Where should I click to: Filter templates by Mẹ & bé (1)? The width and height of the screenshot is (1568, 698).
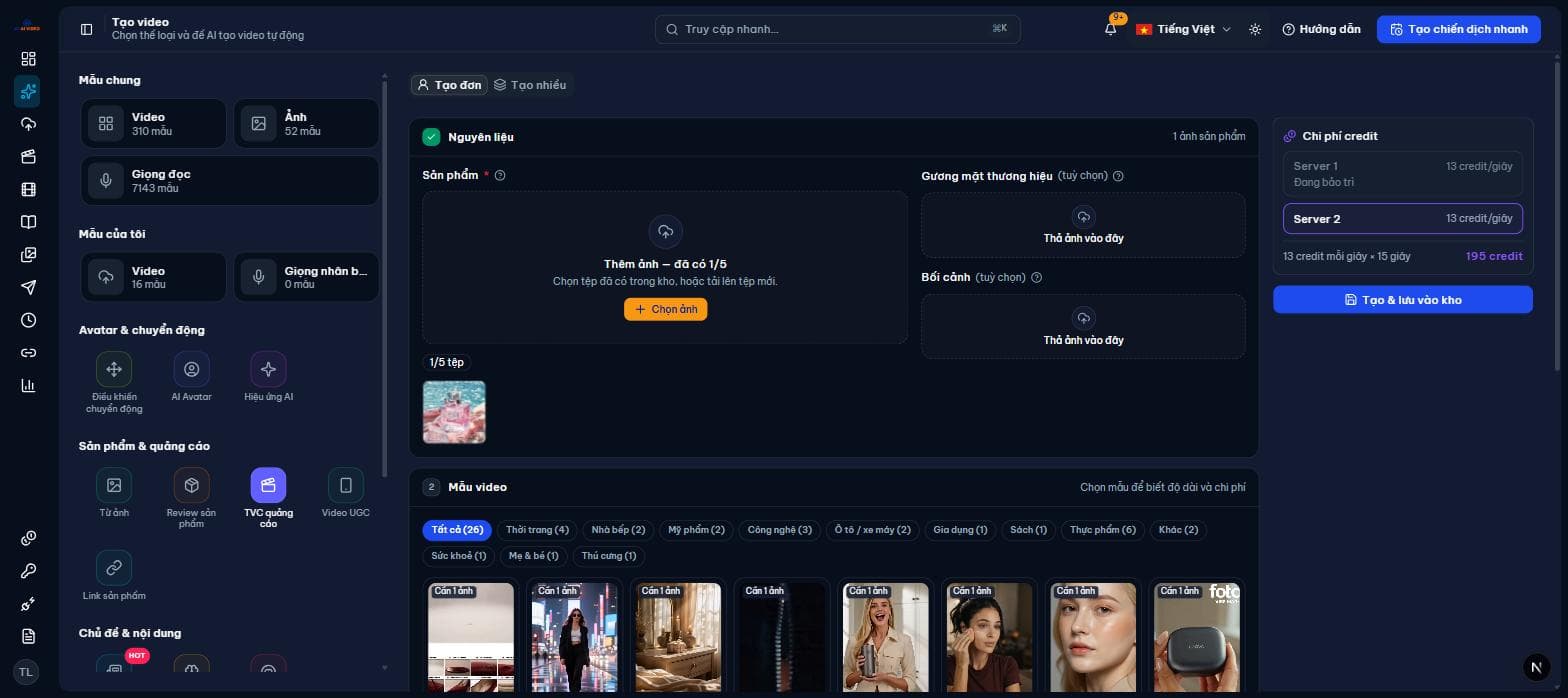click(x=533, y=555)
